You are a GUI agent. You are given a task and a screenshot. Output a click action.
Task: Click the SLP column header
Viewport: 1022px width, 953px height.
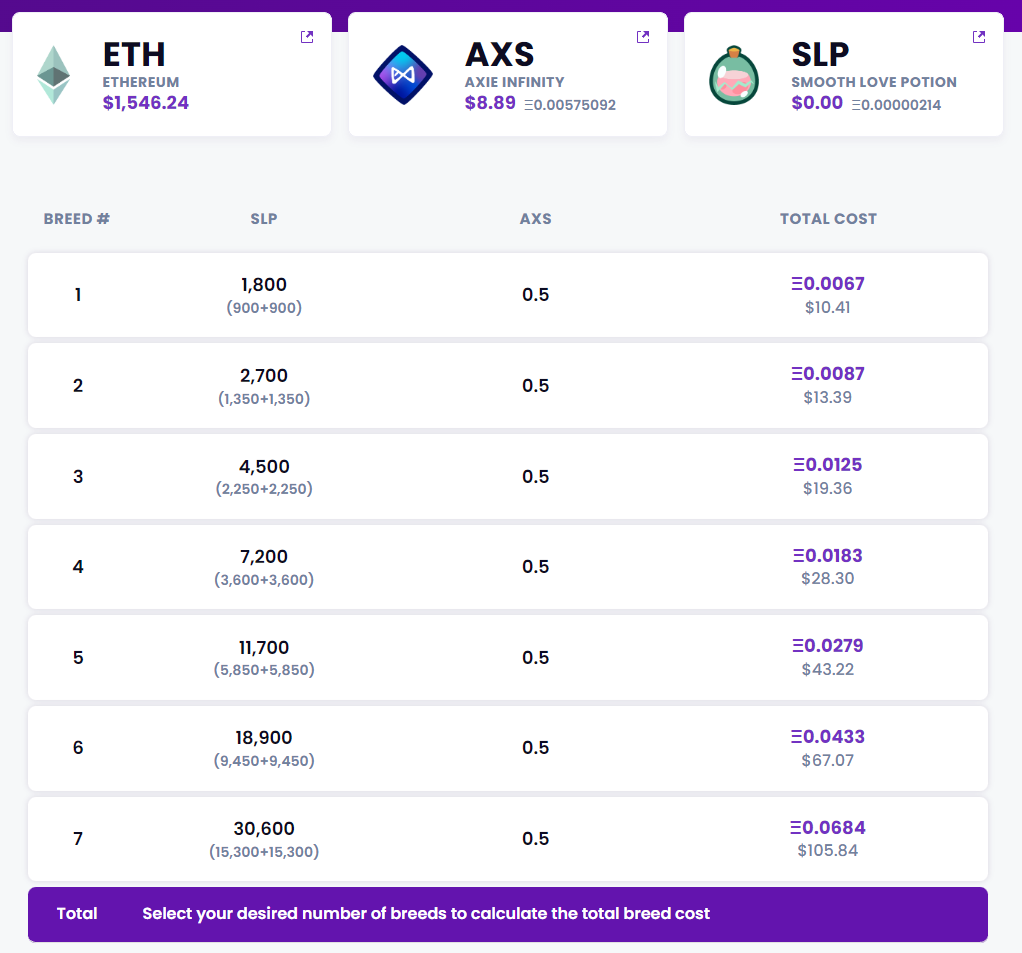264,219
